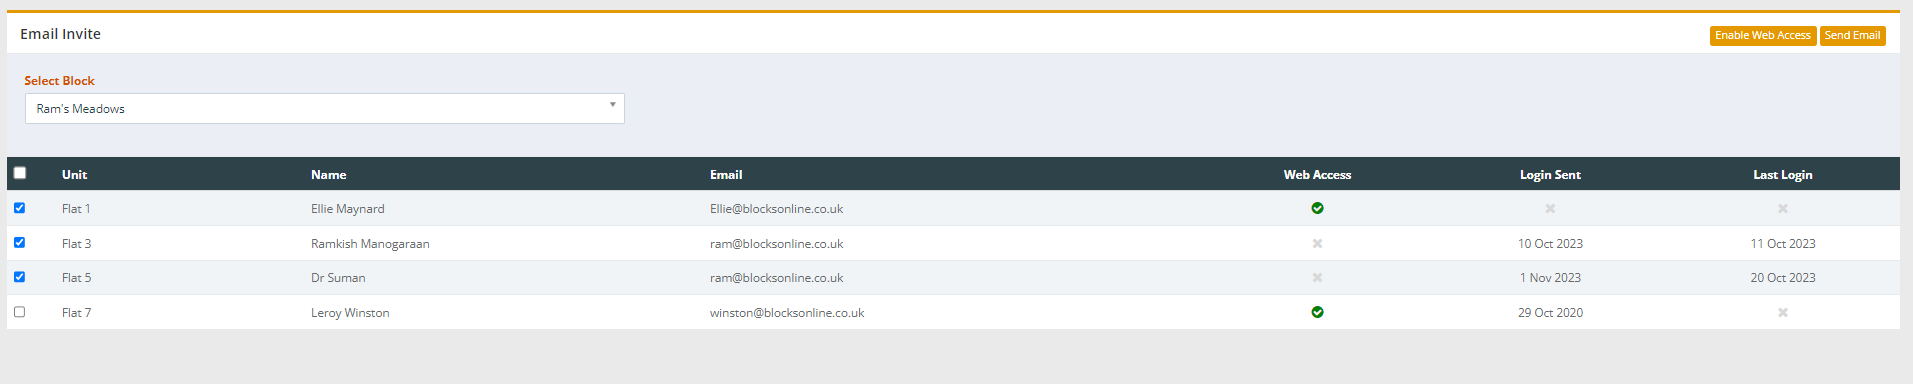Viewport: 1913px width, 384px height.
Task: Click green Web Access tick for Flat 1
Action: [x=1317, y=208]
